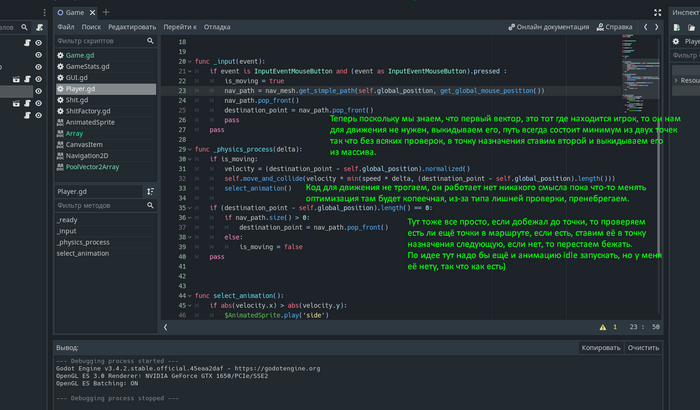Toggle visibility of the topmost scene node
Image resolution: width=700 pixels, height=410 pixels.
click(x=39, y=43)
